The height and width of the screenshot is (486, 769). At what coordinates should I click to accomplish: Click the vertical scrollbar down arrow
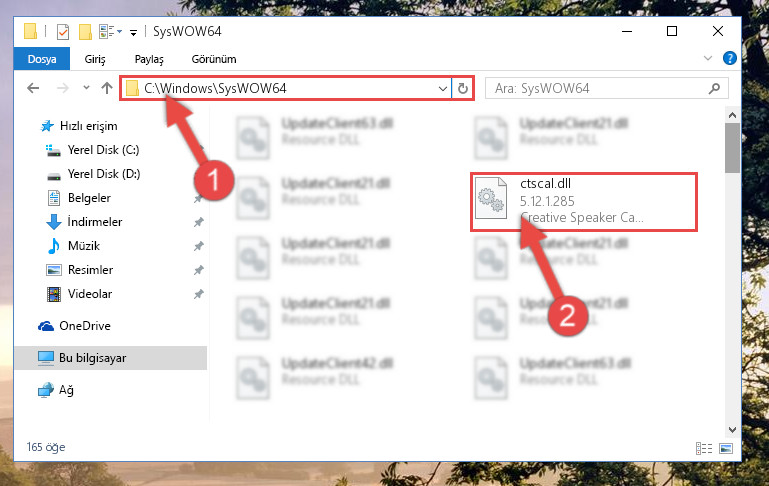(732, 430)
